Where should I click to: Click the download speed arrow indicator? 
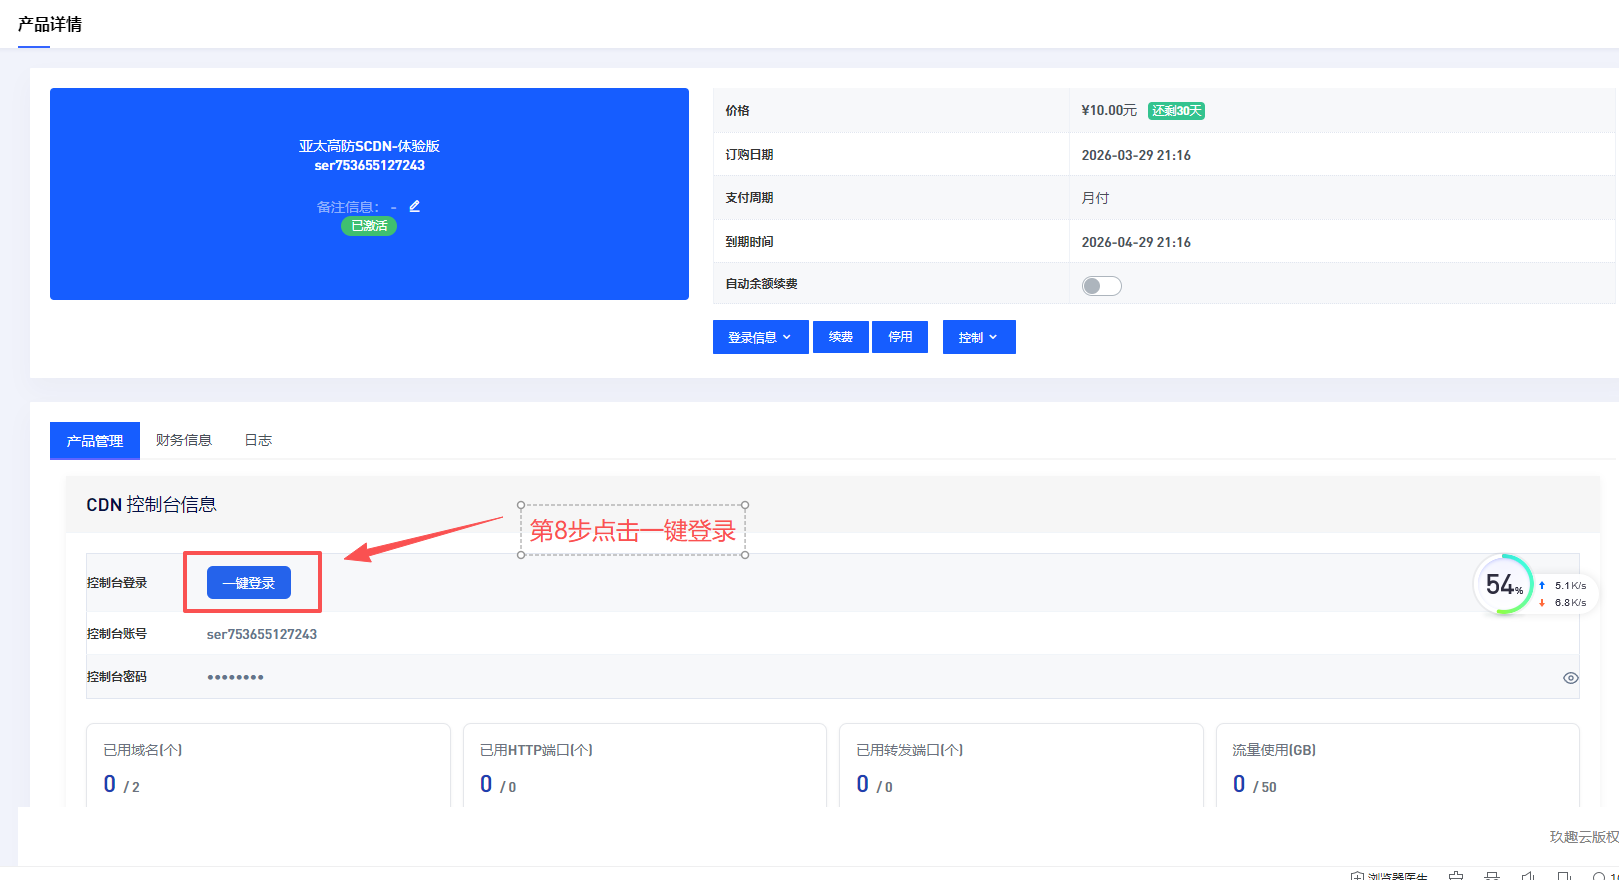coord(1542,603)
